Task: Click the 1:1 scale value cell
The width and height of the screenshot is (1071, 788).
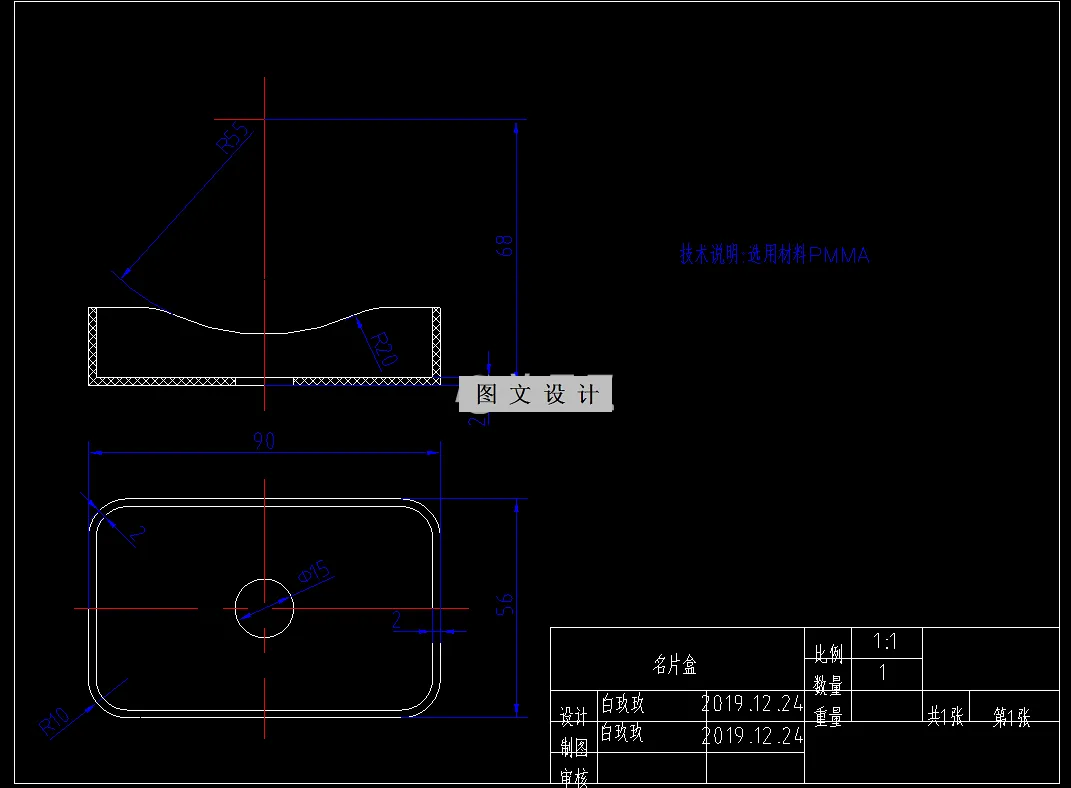Action: tap(887, 642)
